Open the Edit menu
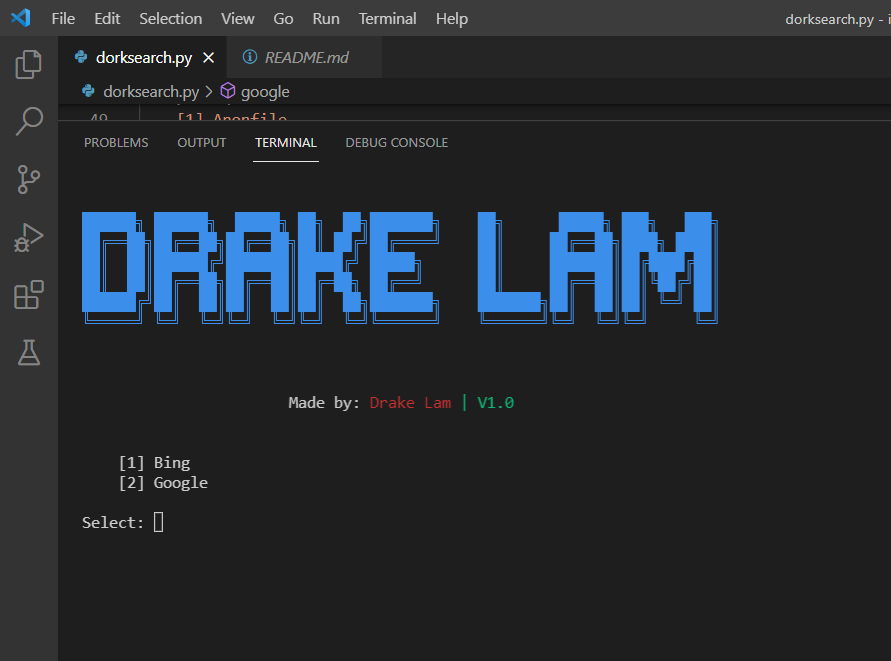Screen dimensions: 891x661 [107, 19]
